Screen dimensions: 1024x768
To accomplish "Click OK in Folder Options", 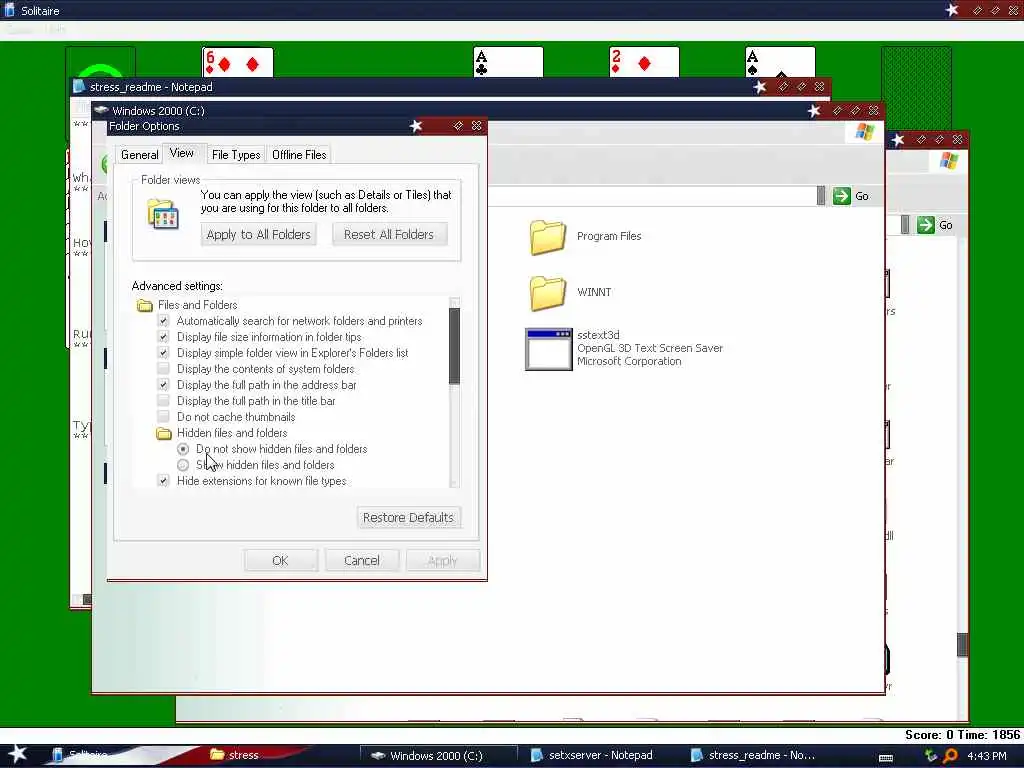I will pyautogui.click(x=280, y=560).
